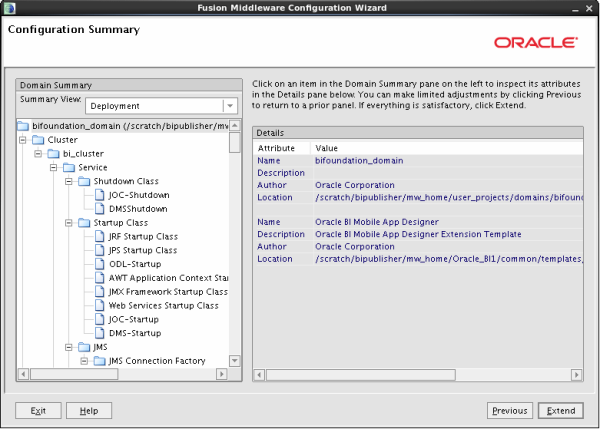600x429 pixels.
Task: Select the Web Services Startup Class icon
Action: pos(100,305)
